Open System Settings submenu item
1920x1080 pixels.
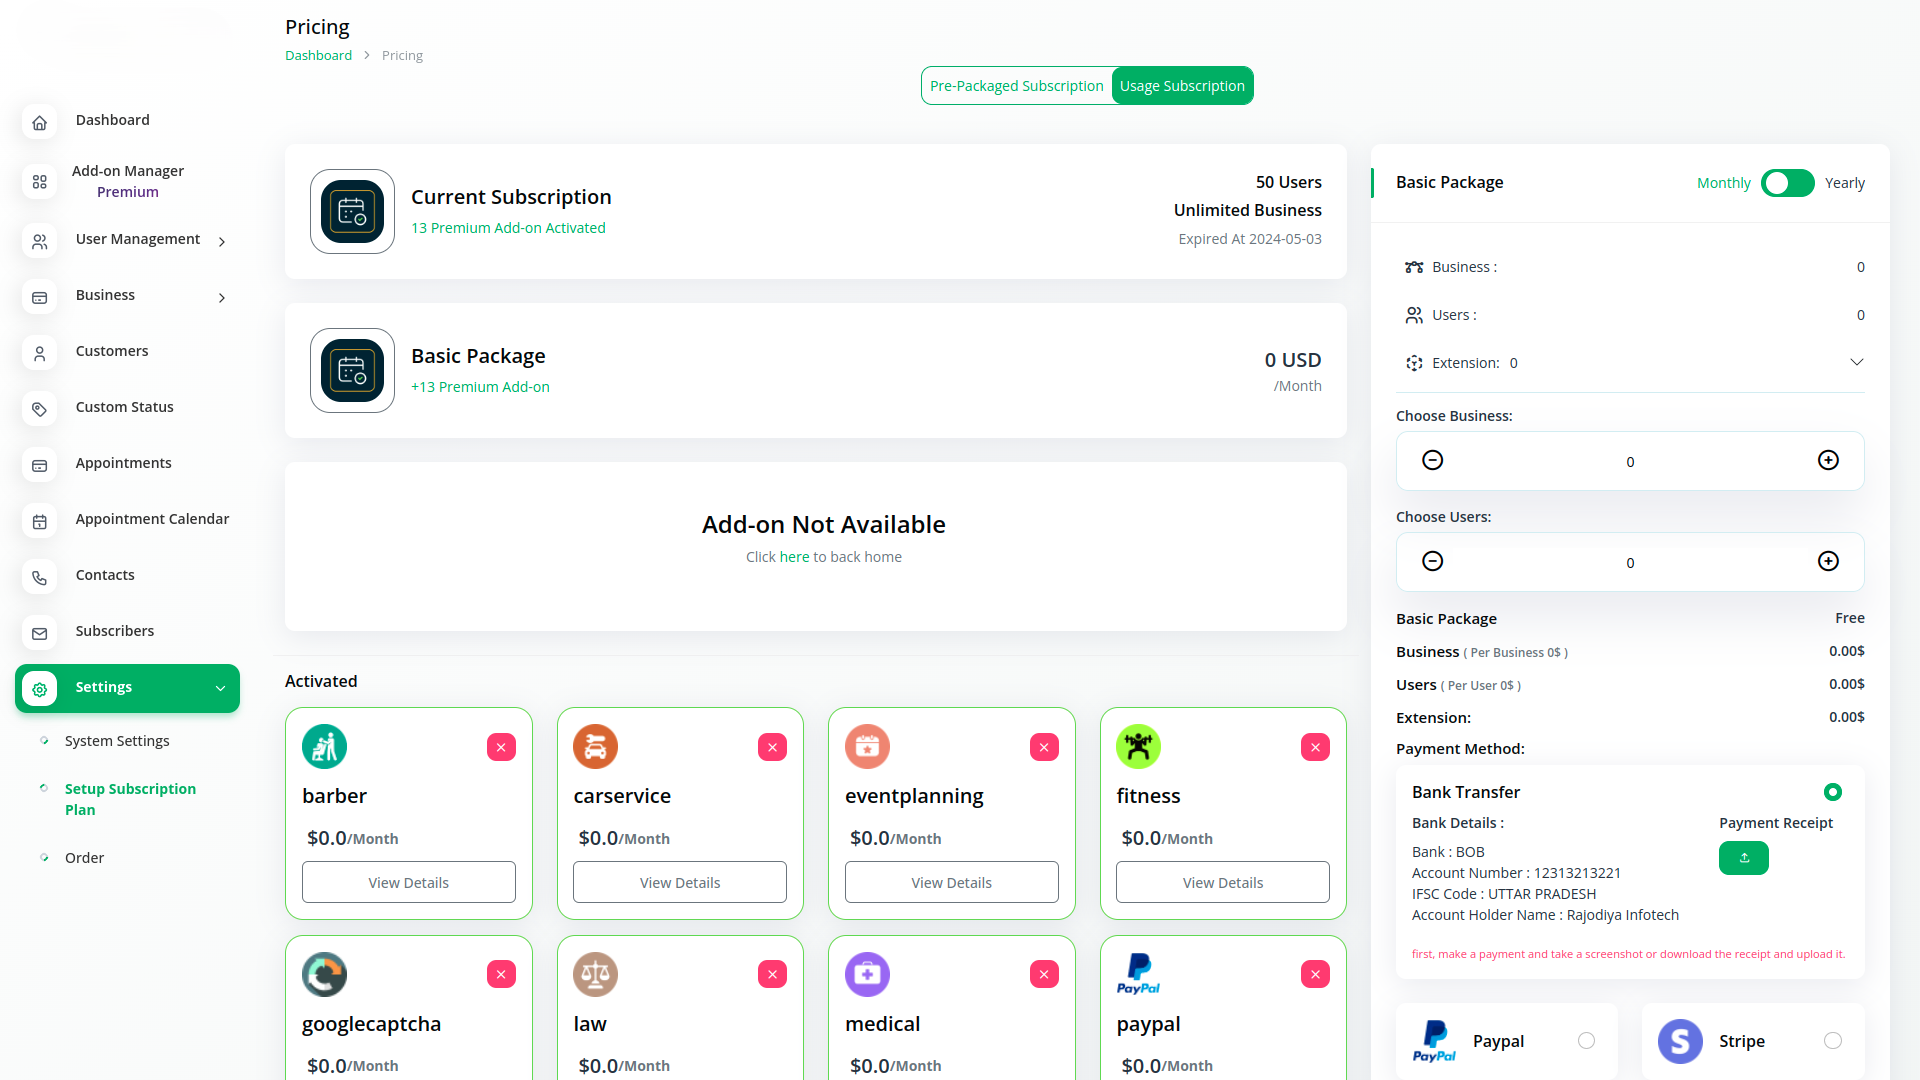(x=117, y=741)
